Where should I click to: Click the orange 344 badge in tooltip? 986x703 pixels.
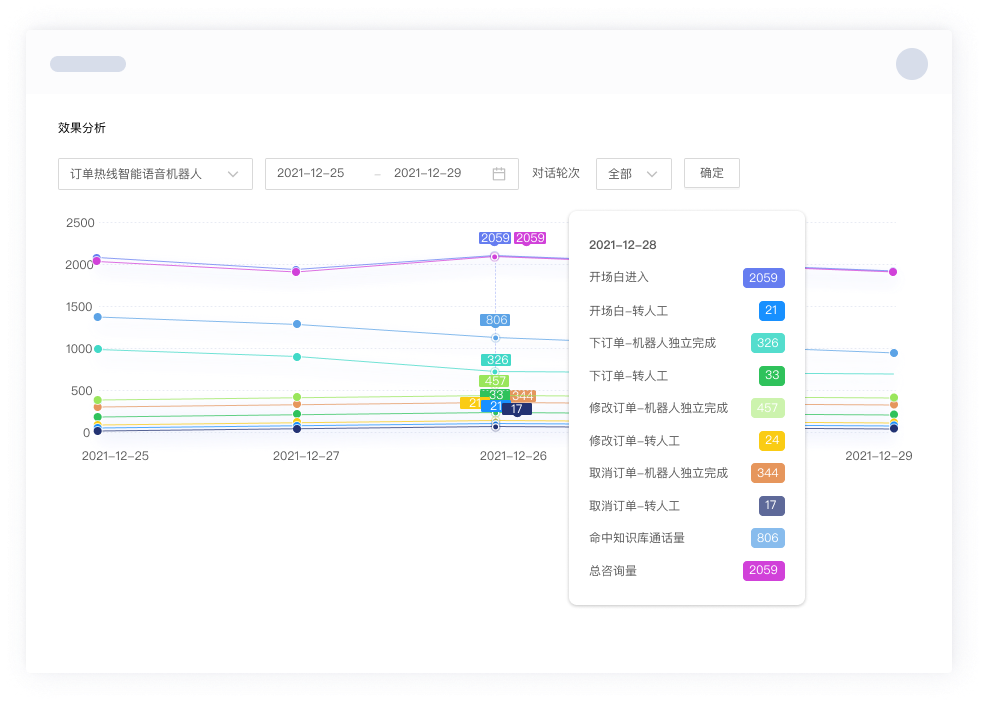(767, 473)
